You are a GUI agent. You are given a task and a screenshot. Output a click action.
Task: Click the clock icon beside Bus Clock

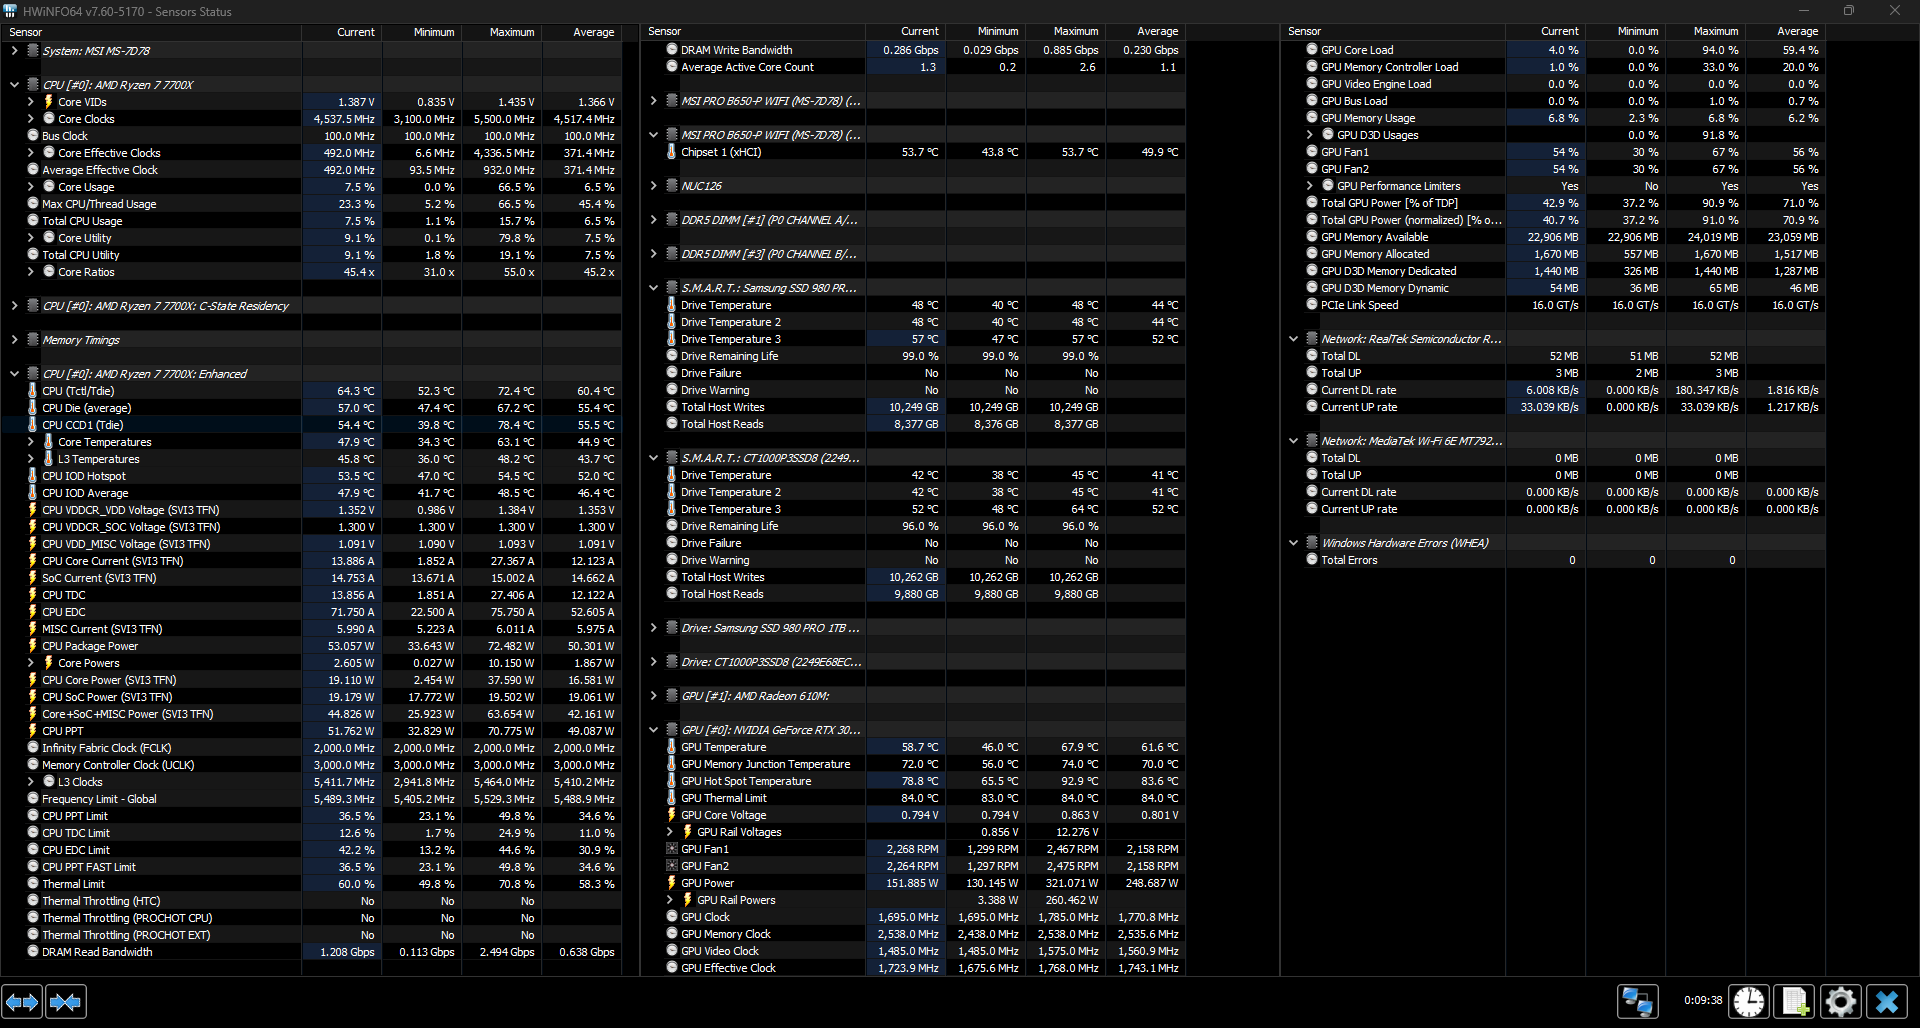pyautogui.click(x=33, y=135)
